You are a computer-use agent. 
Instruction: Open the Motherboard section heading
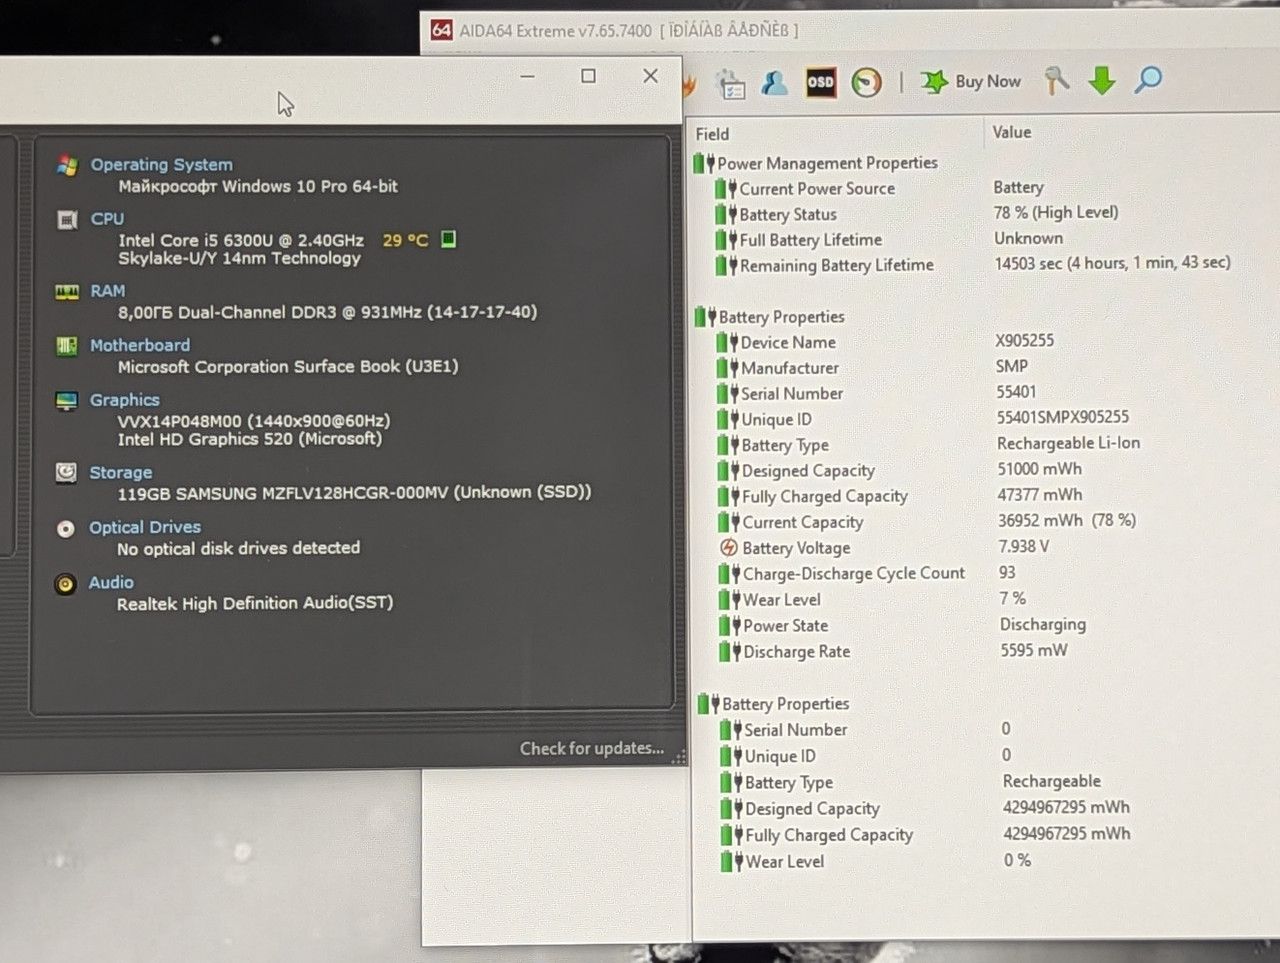[x=140, y=345]
